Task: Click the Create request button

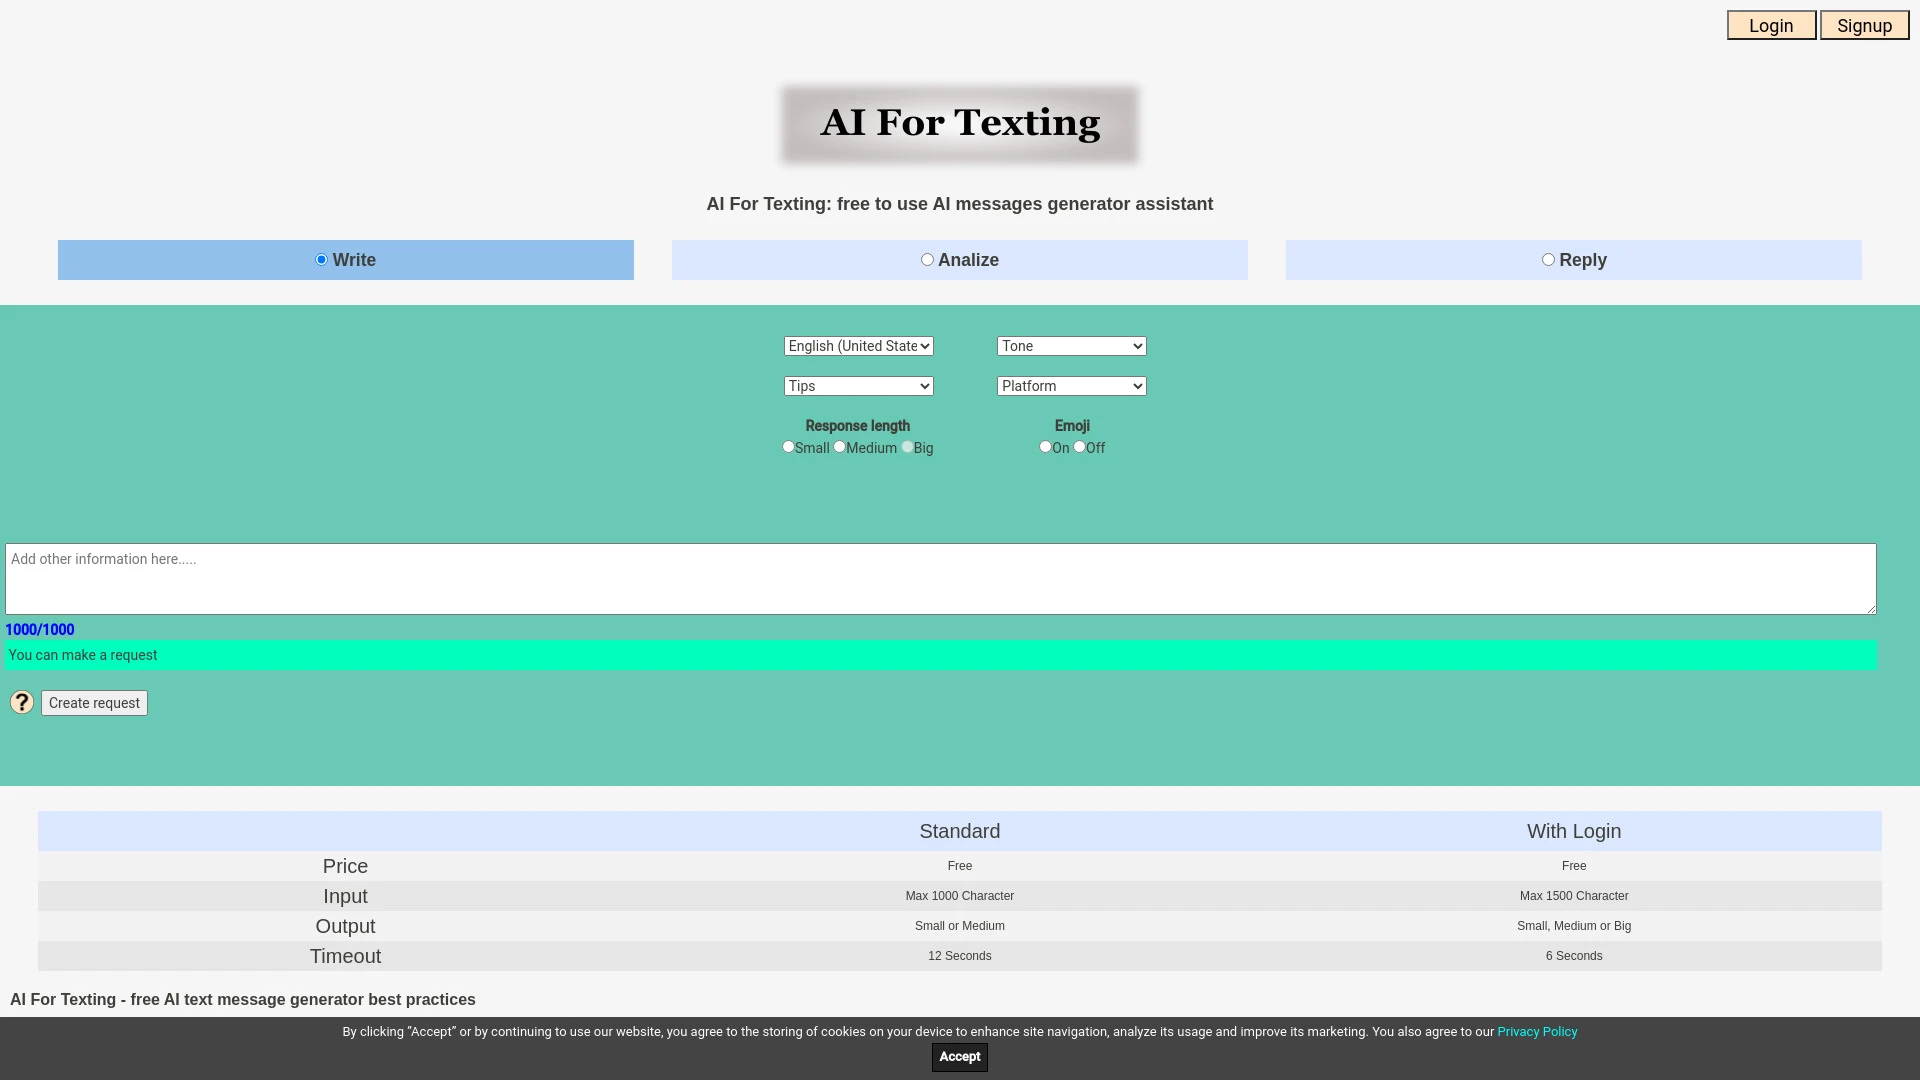Action: (x=94, y=702)
